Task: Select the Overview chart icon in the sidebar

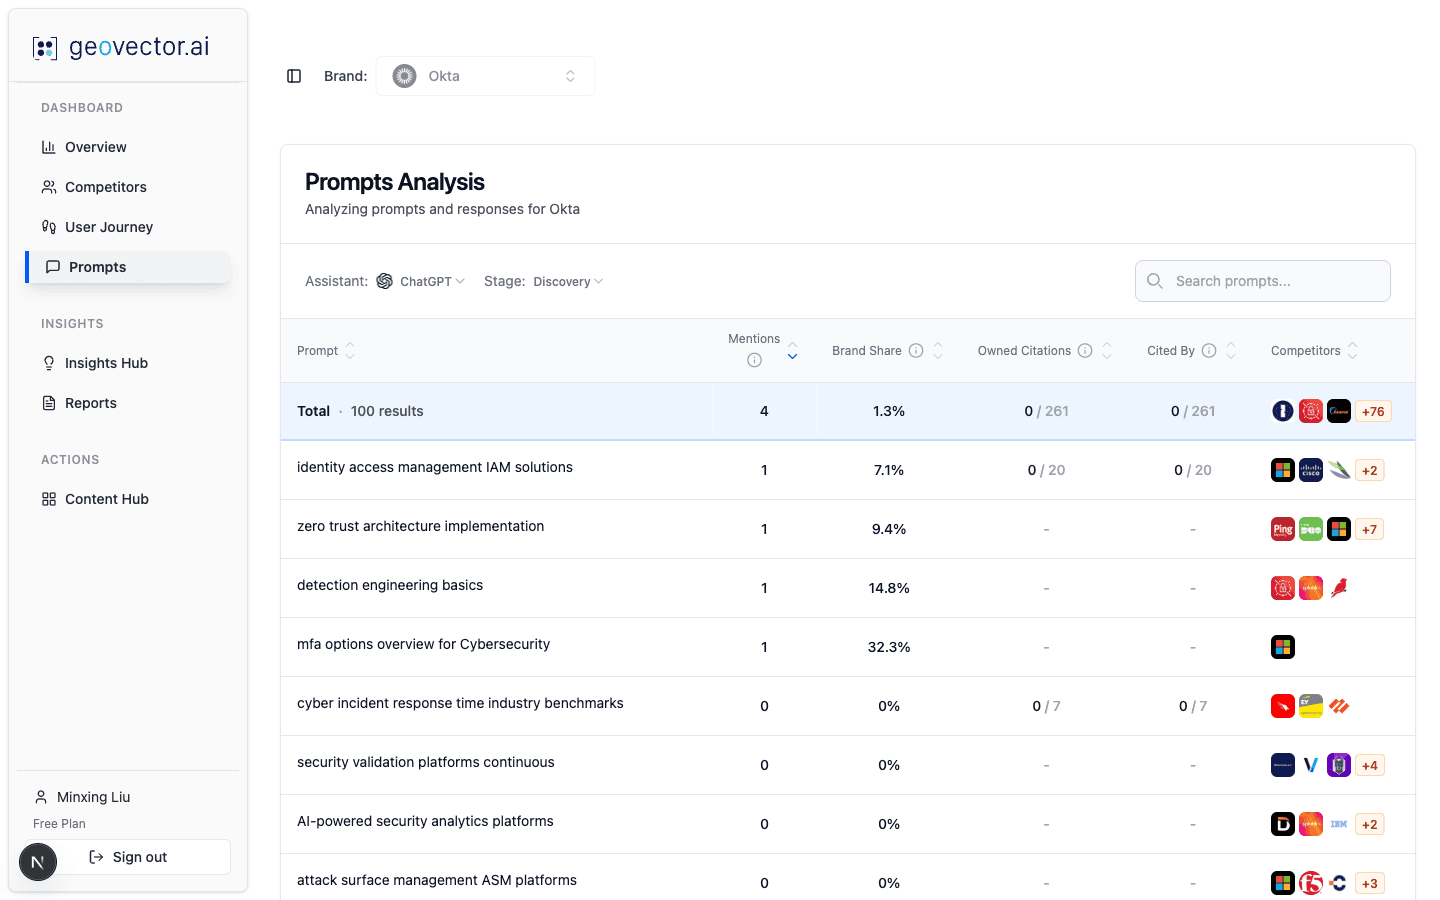Action: click(47, 147)
